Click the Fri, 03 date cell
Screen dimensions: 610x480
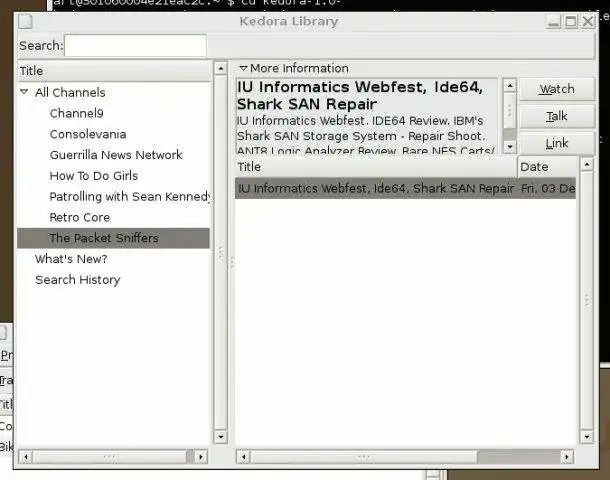548,188
